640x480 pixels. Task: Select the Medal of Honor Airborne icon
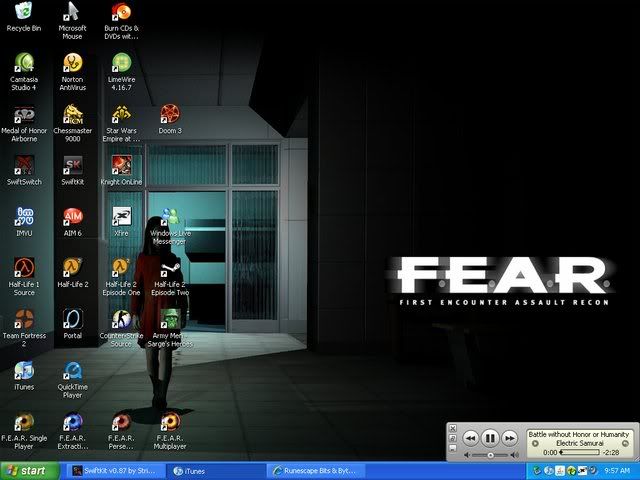coord(24,123)
